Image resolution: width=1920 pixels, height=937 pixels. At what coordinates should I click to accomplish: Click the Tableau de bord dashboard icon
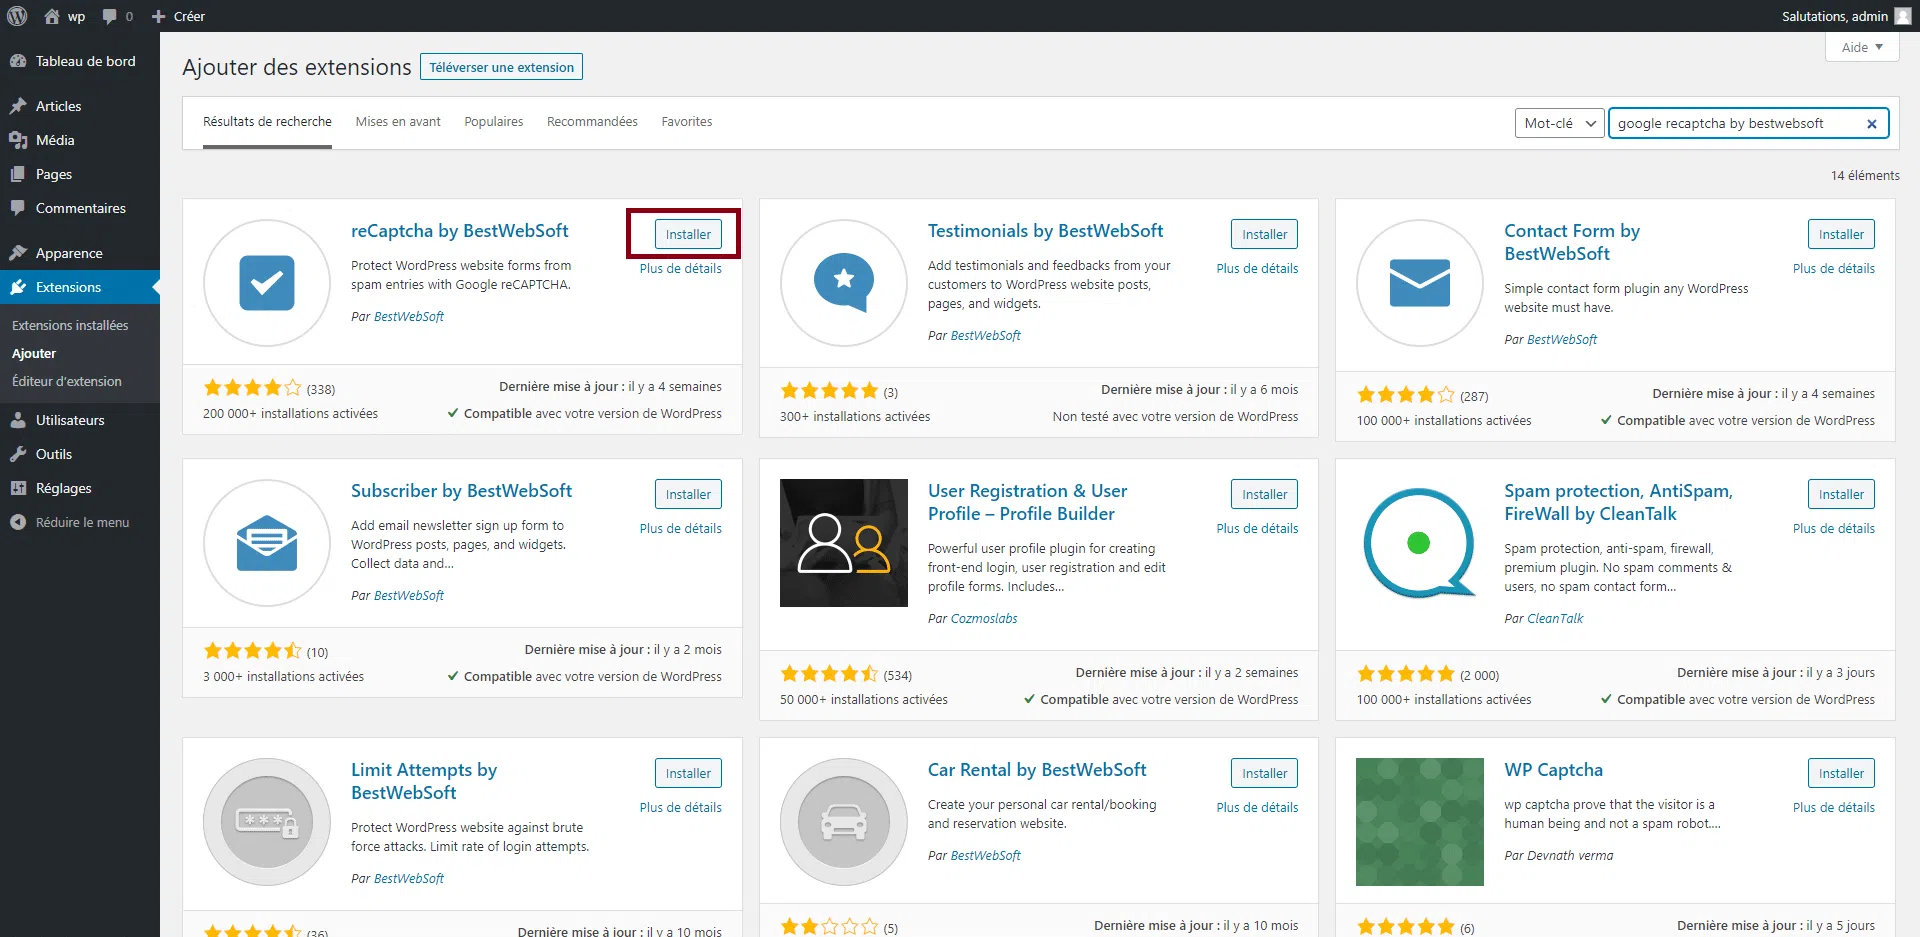coord(18,61)
